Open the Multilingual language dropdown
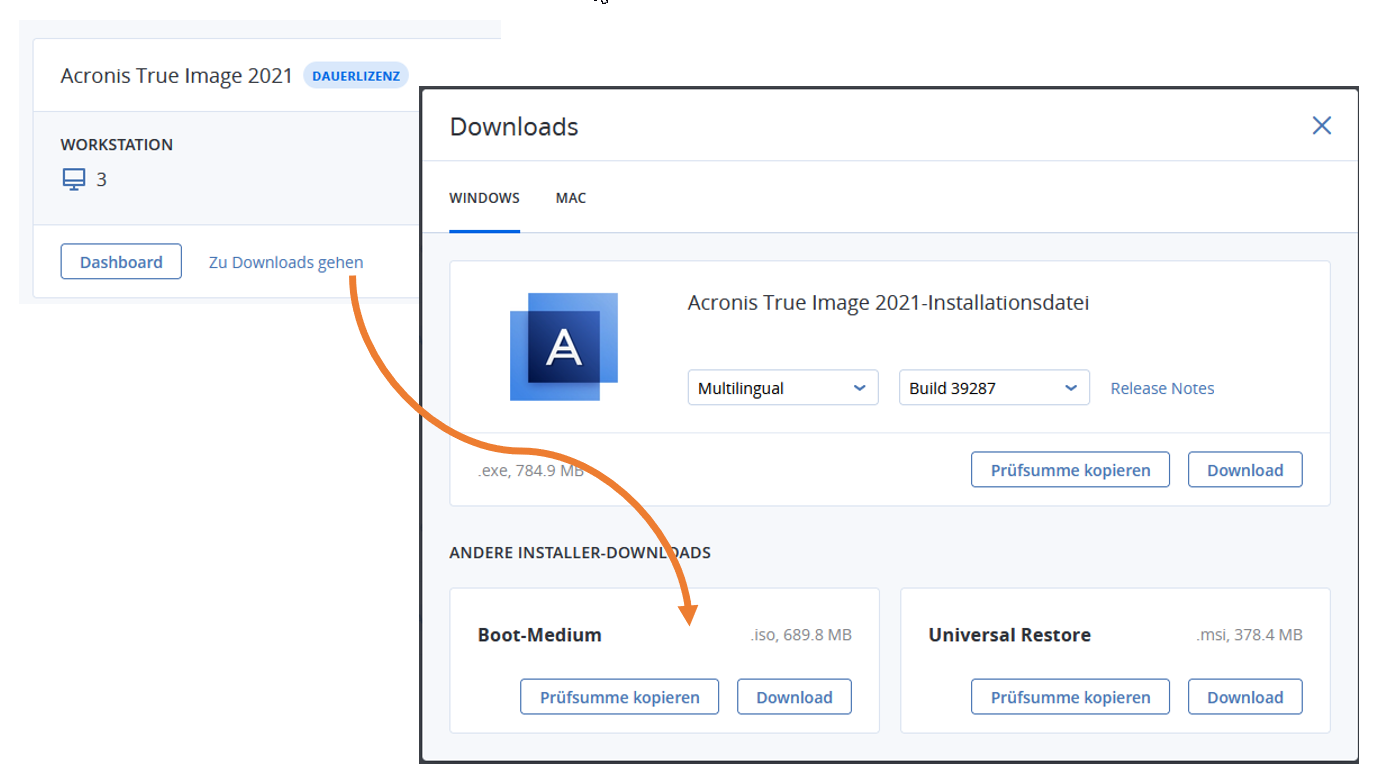This screenshot has width=1379, height=770. [x=783, y=388]
